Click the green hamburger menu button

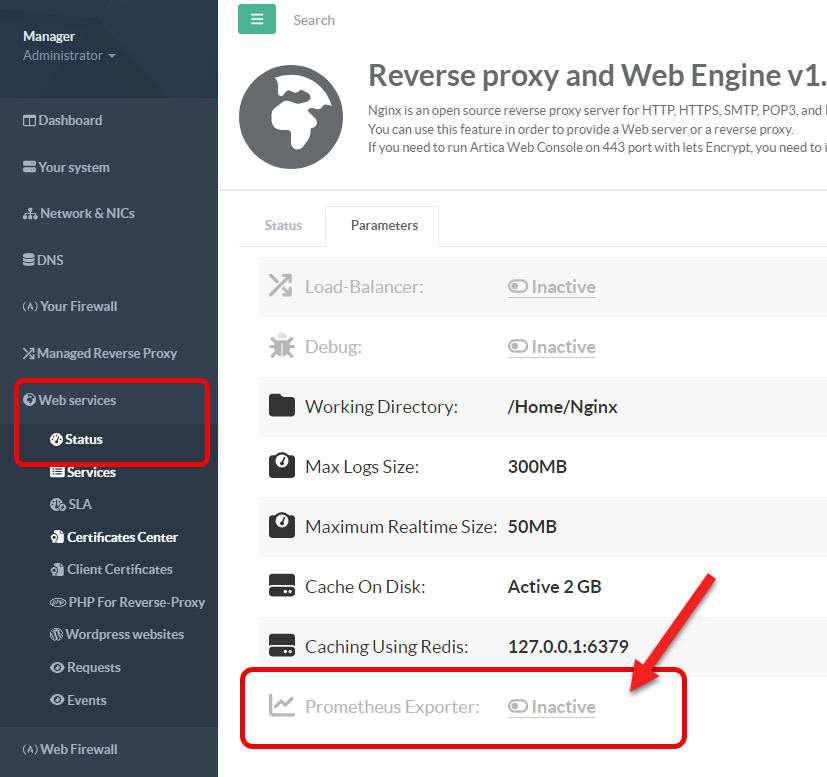[256, 19]
